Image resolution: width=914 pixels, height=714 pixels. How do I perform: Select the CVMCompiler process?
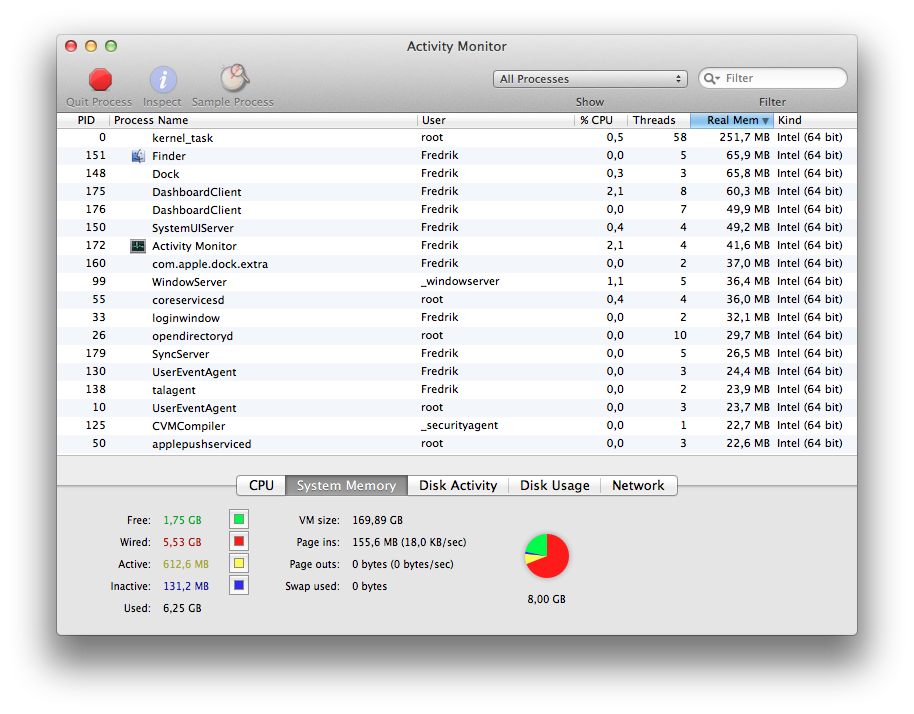(457, 426)
